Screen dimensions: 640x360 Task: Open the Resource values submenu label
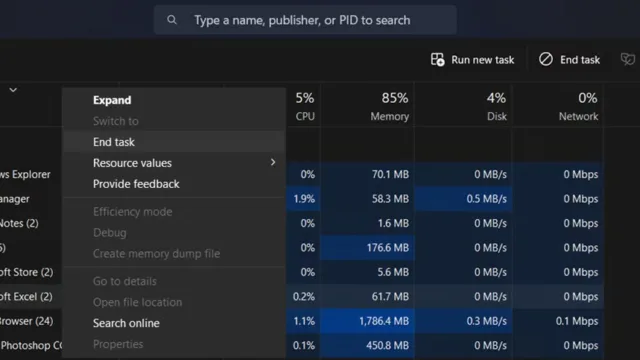(132, 163)
